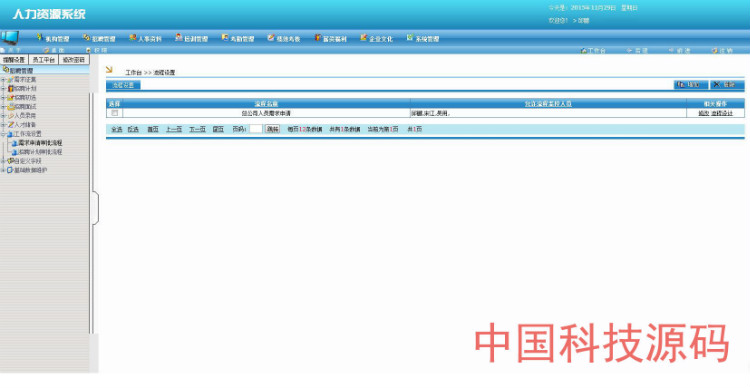The image size is (750, 388).
Task: Go to 下一页 next page
Action: tap(197, 129)
